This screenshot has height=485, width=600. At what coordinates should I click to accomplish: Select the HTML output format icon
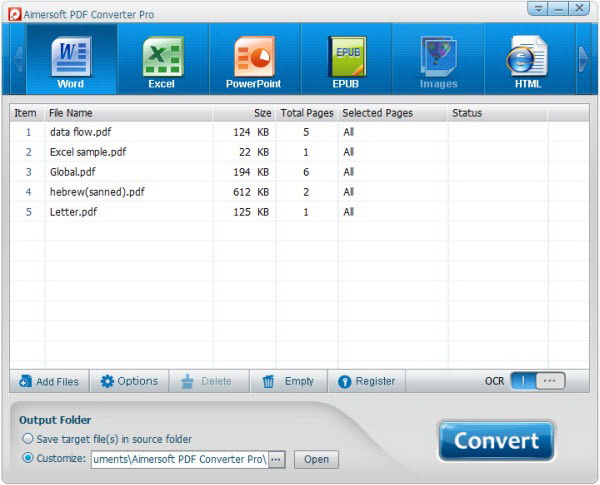tap(527, 56)
